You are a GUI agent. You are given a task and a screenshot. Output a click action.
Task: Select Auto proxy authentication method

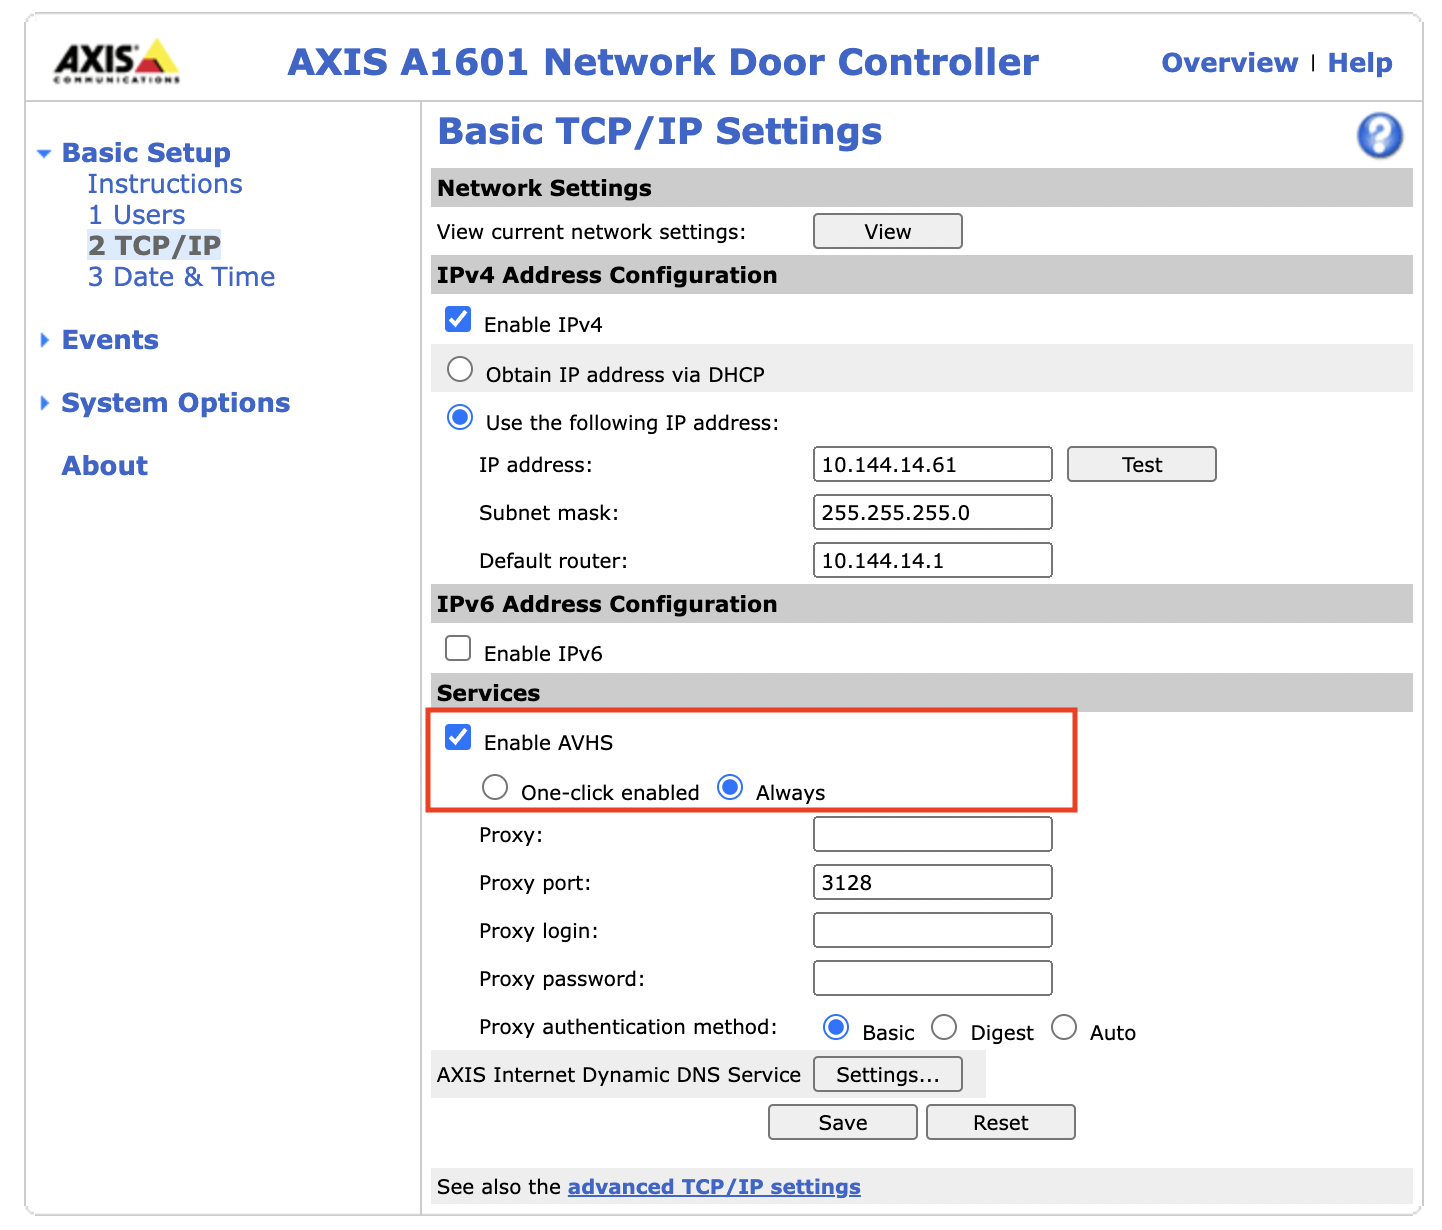1064,1028
